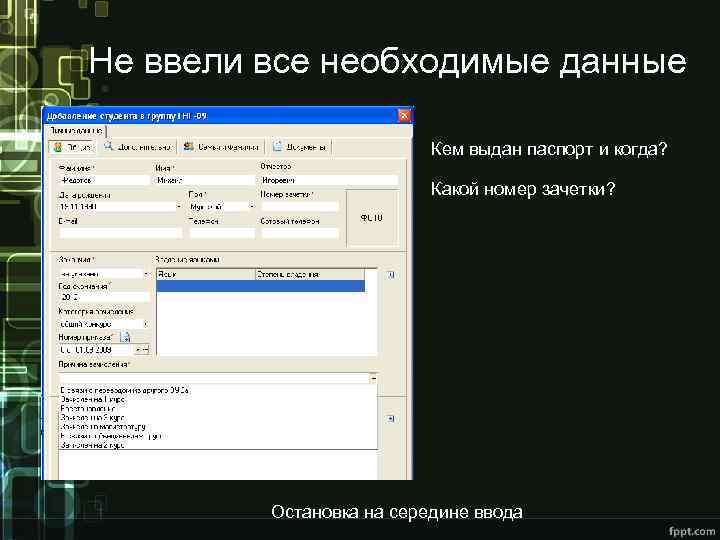
Task: Click the Причина зачисления combo text field
Action: point(214,378)
